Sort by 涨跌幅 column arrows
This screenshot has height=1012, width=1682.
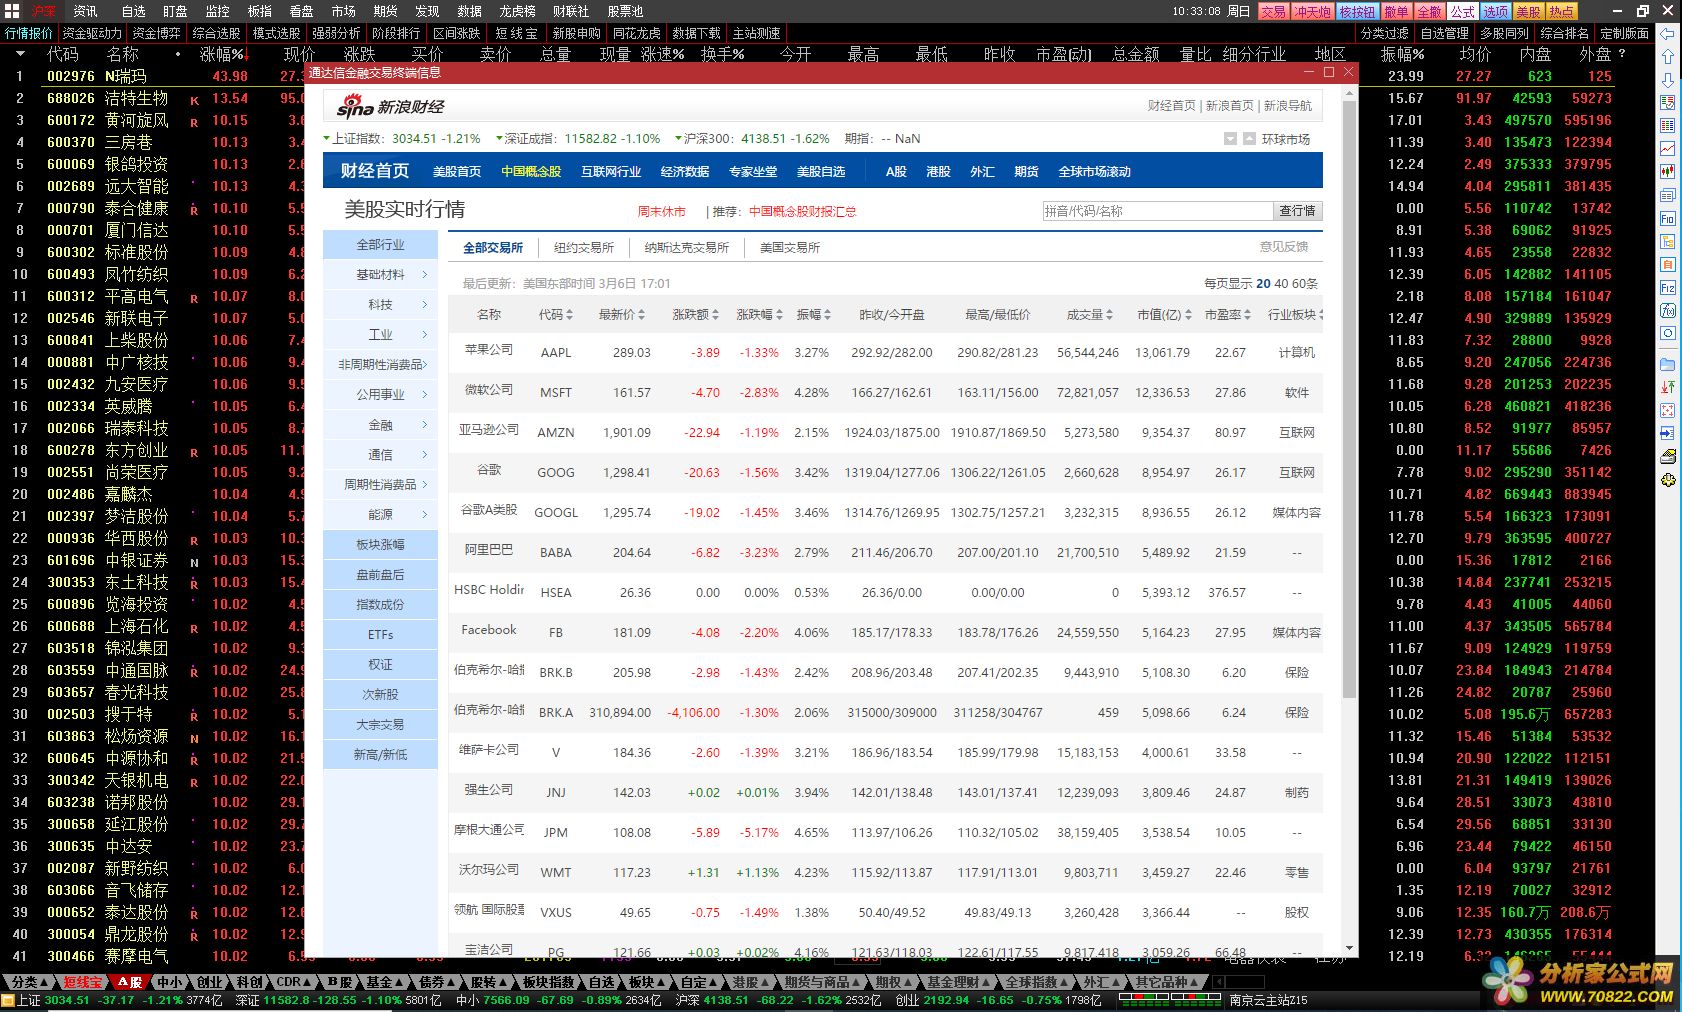coord(780,315)
